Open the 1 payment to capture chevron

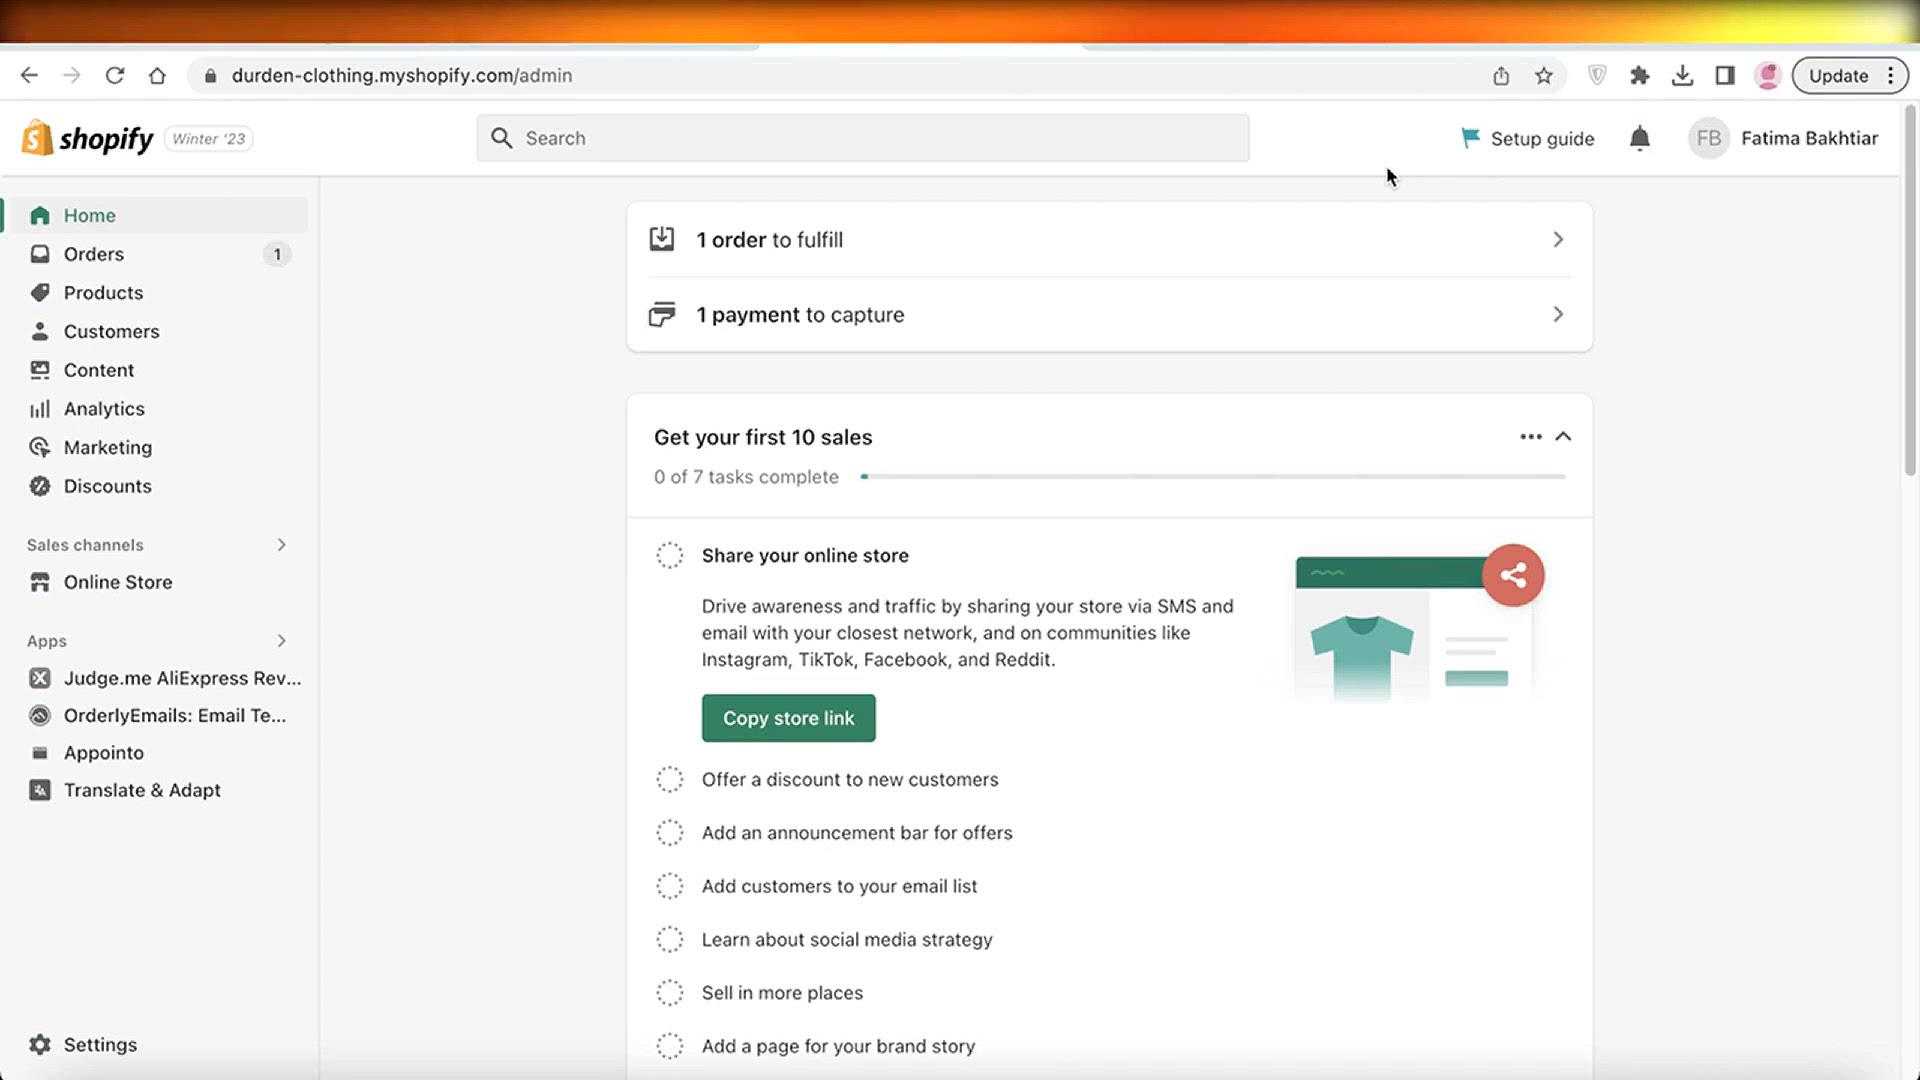[1558, 314]
